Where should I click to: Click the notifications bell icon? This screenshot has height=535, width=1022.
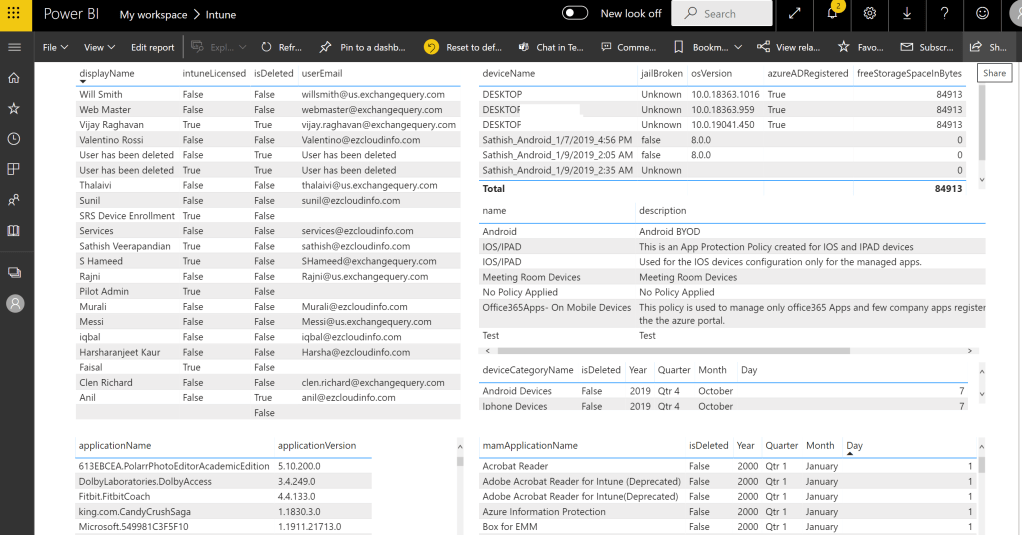point(832,14)
